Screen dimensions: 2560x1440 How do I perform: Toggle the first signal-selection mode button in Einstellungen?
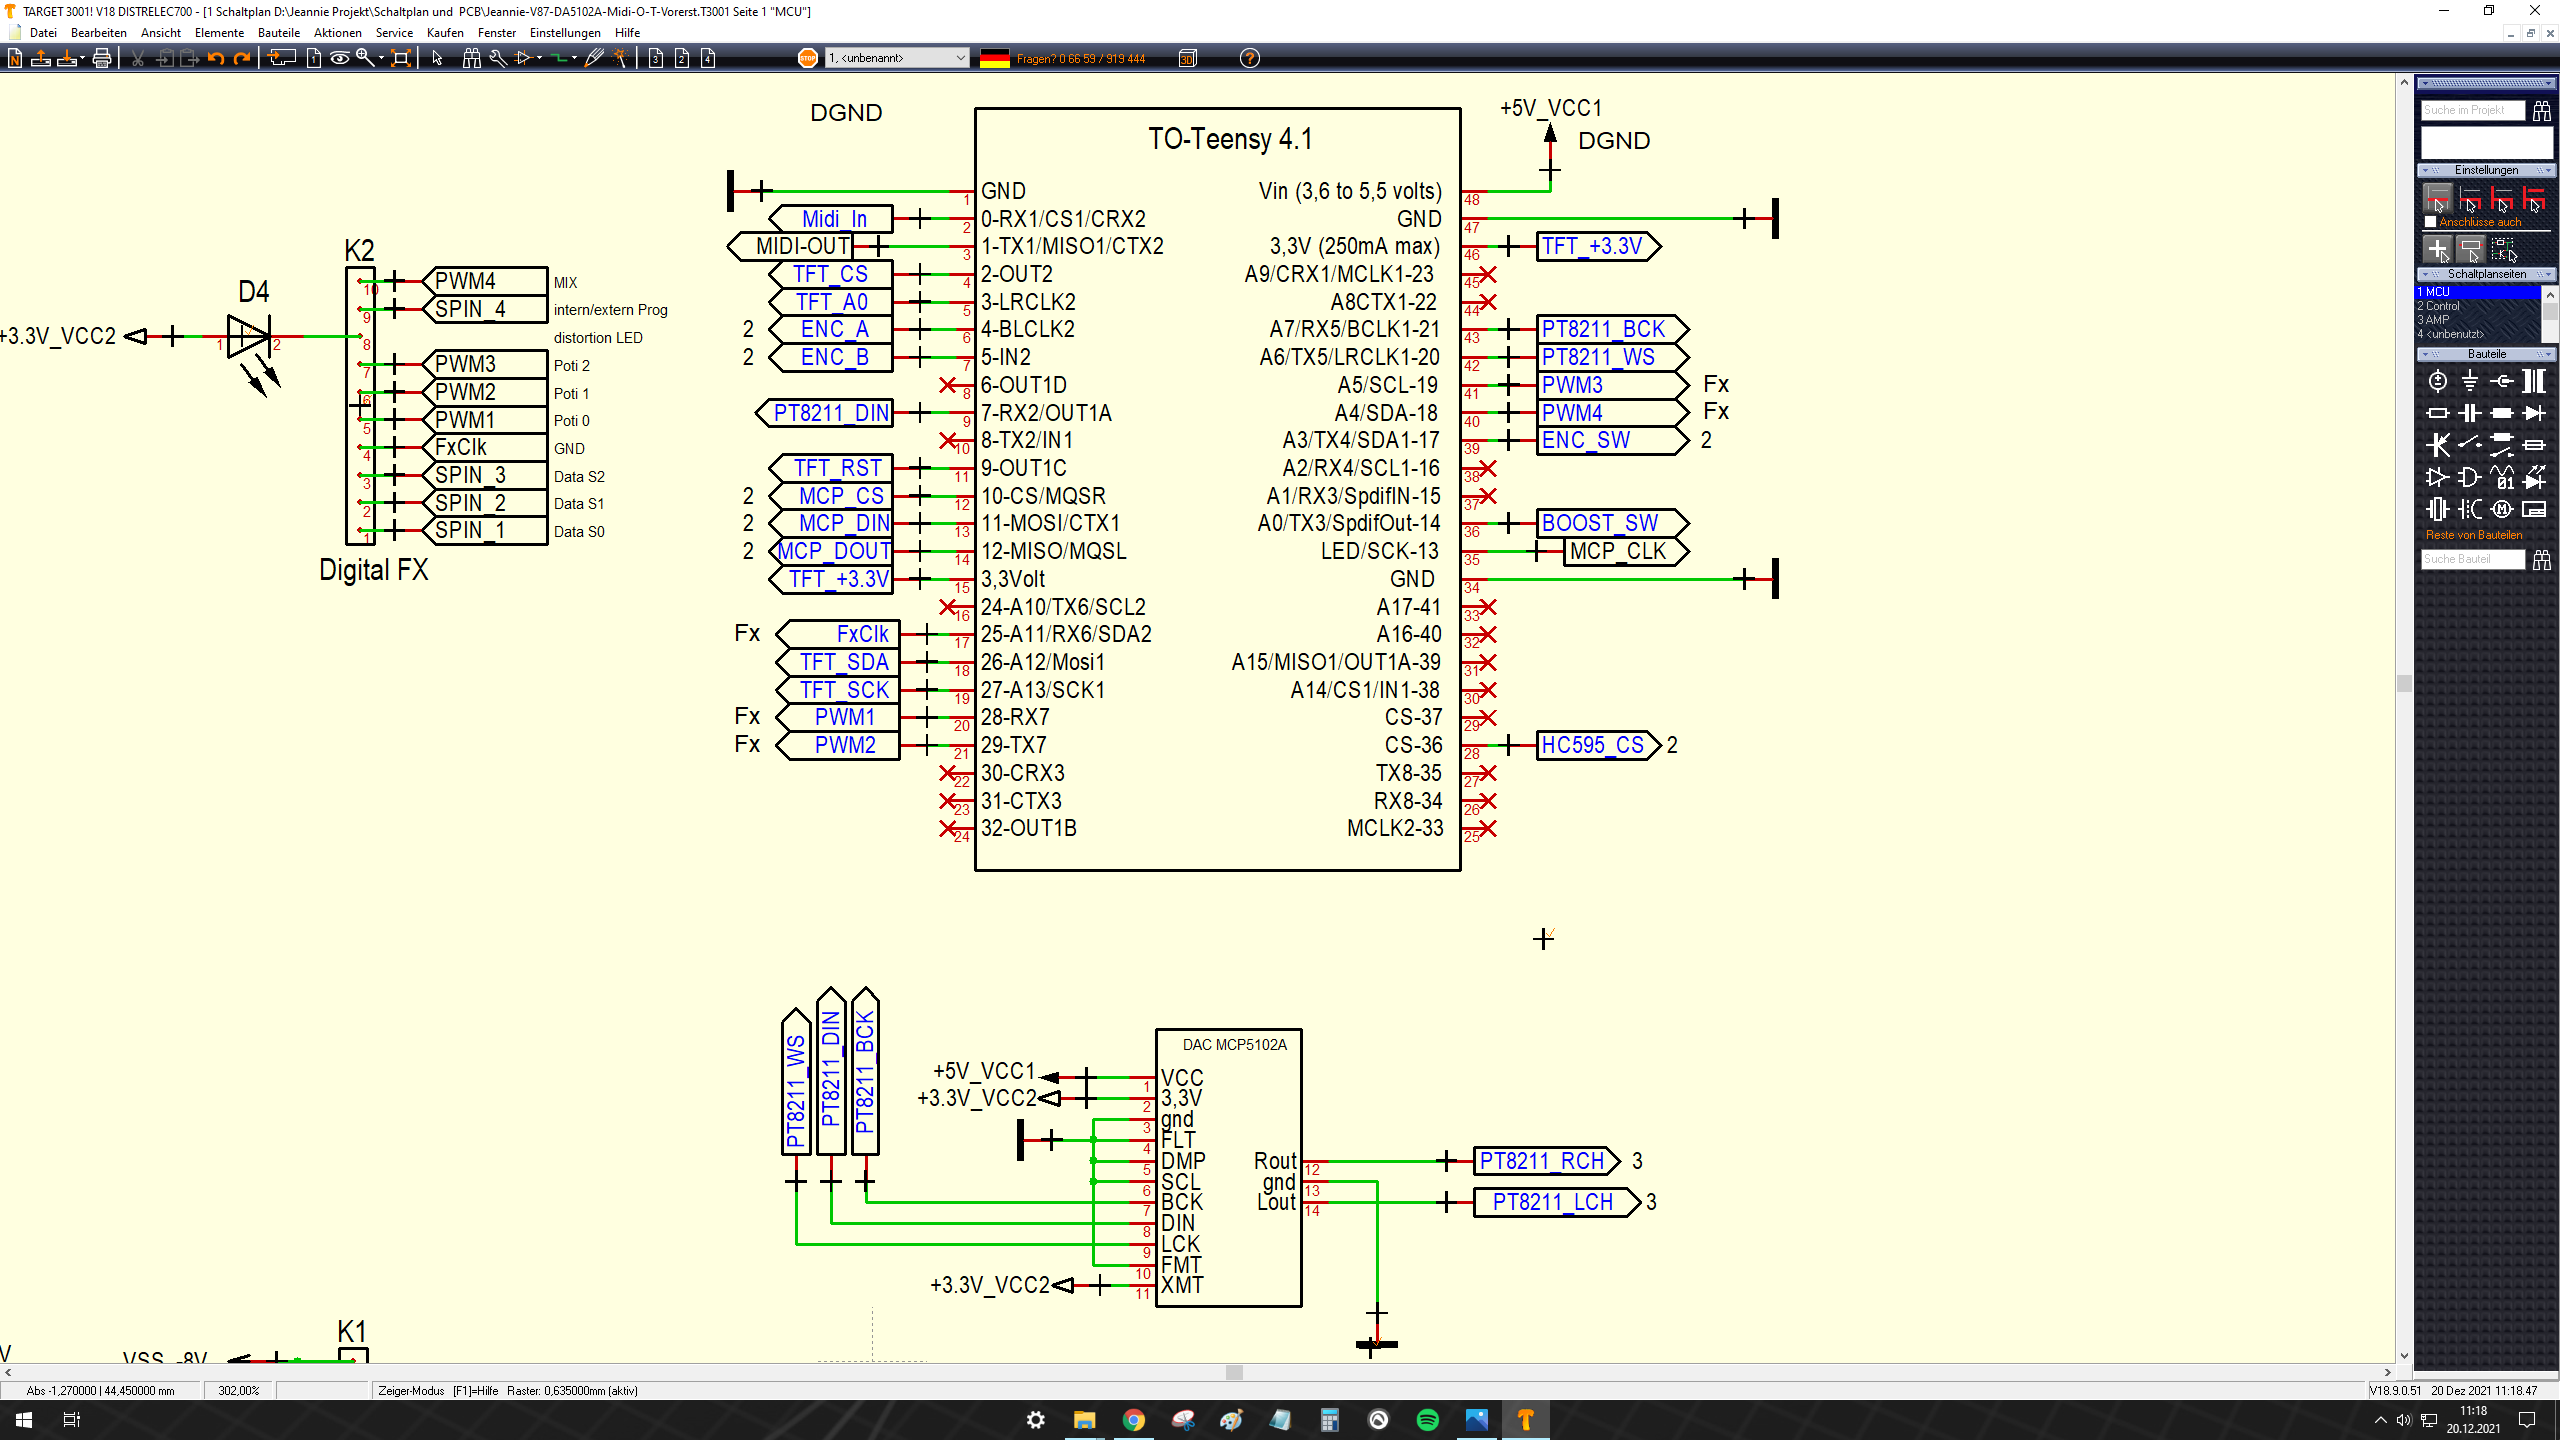click(x=2438, y=198)
